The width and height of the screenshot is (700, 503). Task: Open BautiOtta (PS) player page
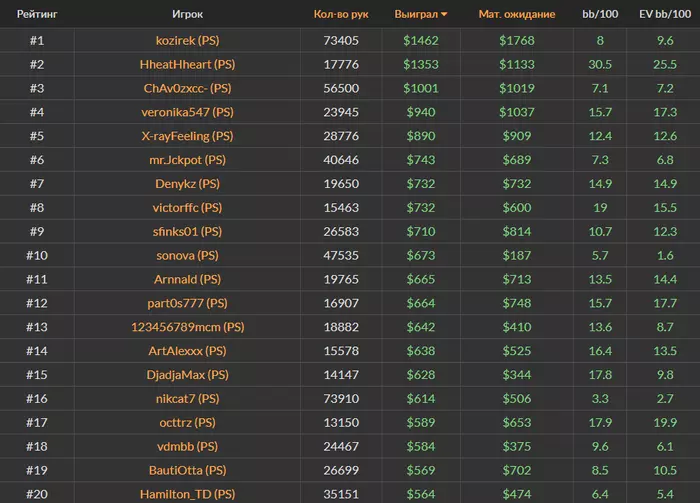point(188,470)
